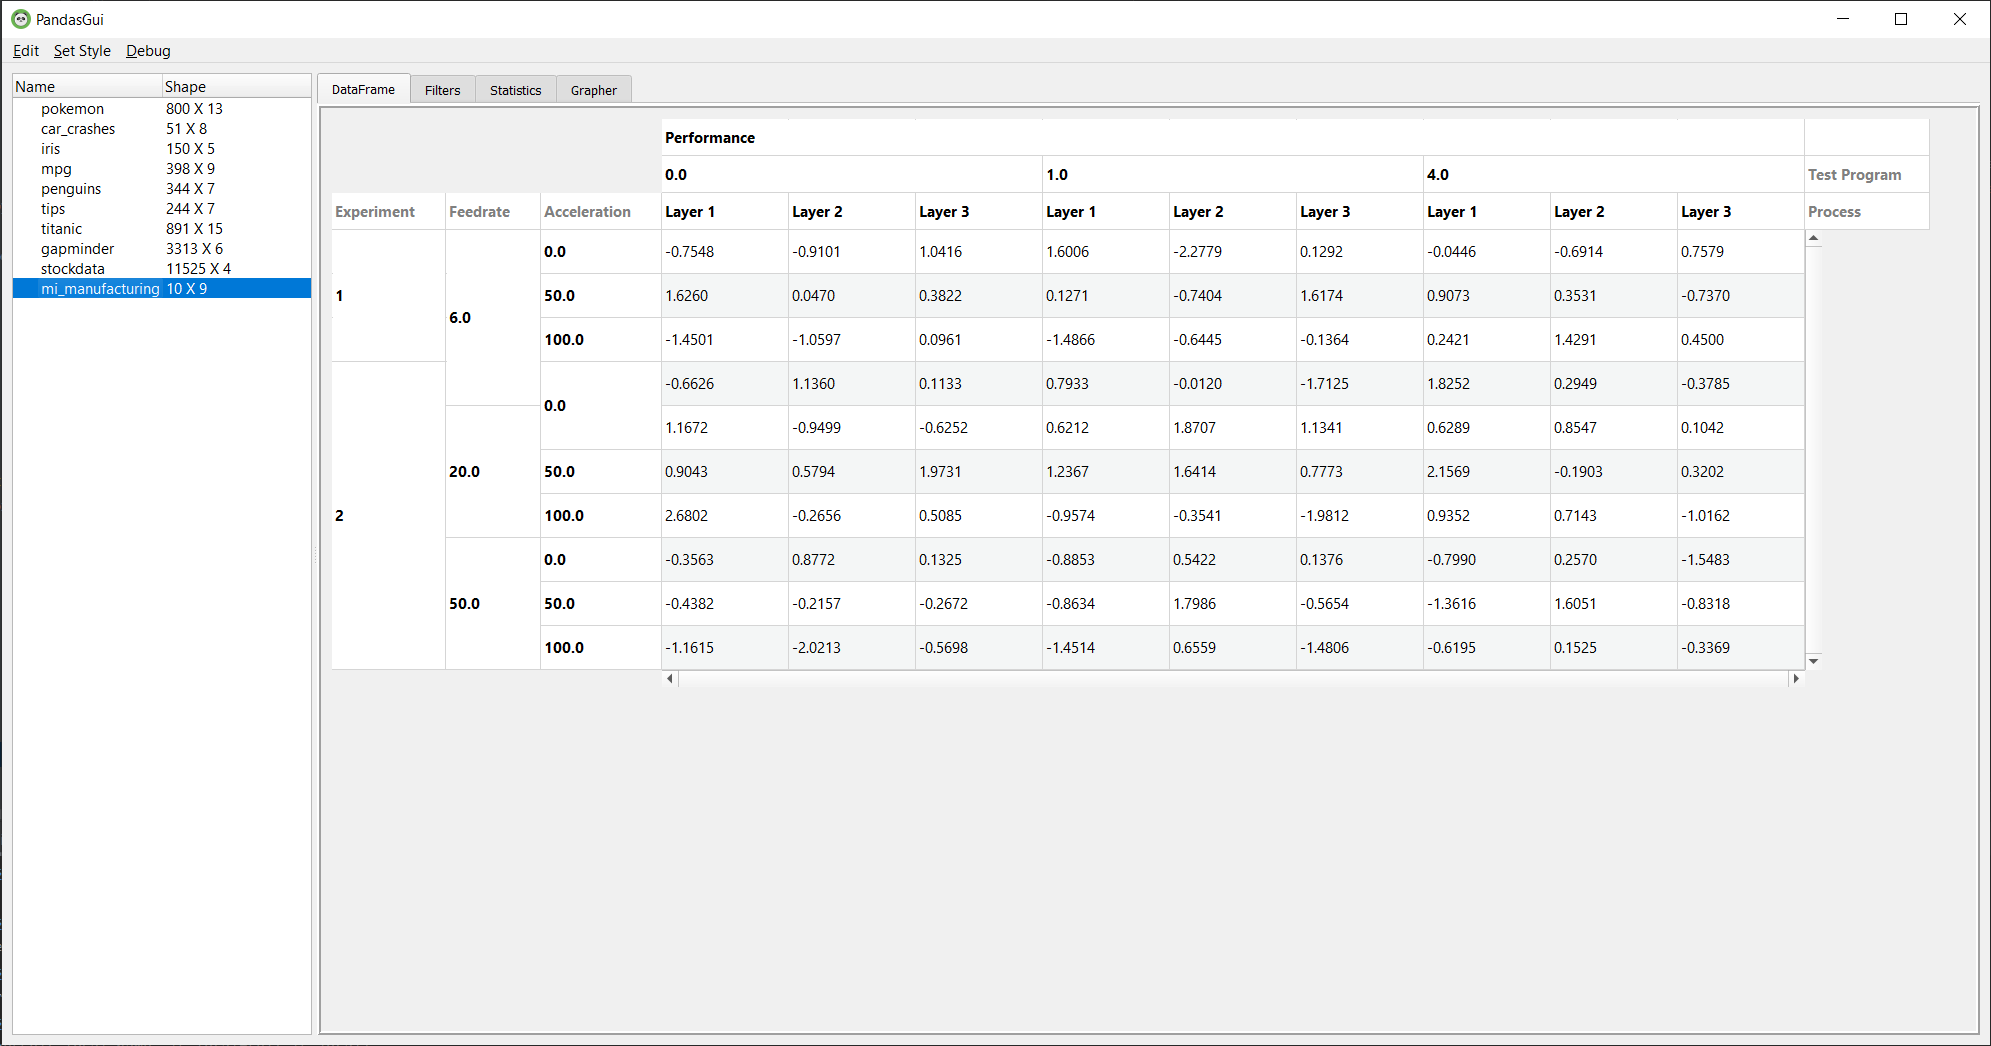Click cell with value 1.6260

tap(724, 296)
